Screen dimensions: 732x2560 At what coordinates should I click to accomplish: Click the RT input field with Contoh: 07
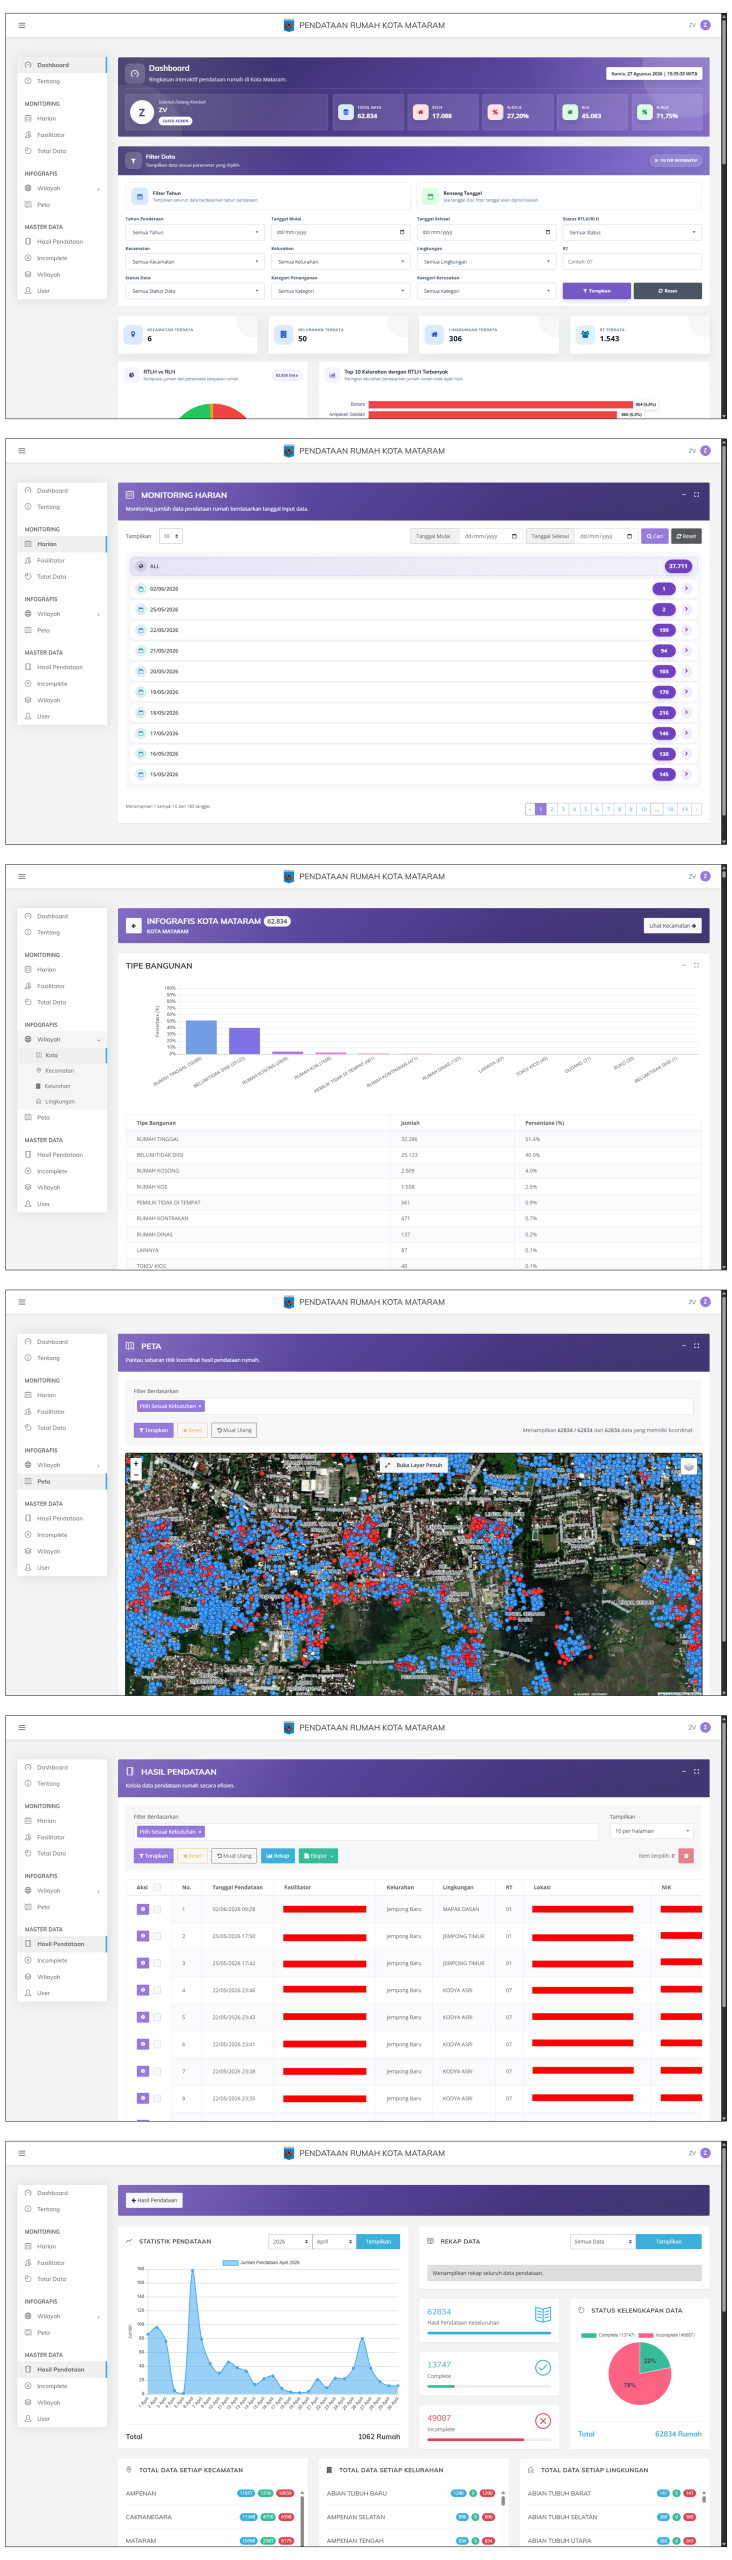tap(631, 262)
